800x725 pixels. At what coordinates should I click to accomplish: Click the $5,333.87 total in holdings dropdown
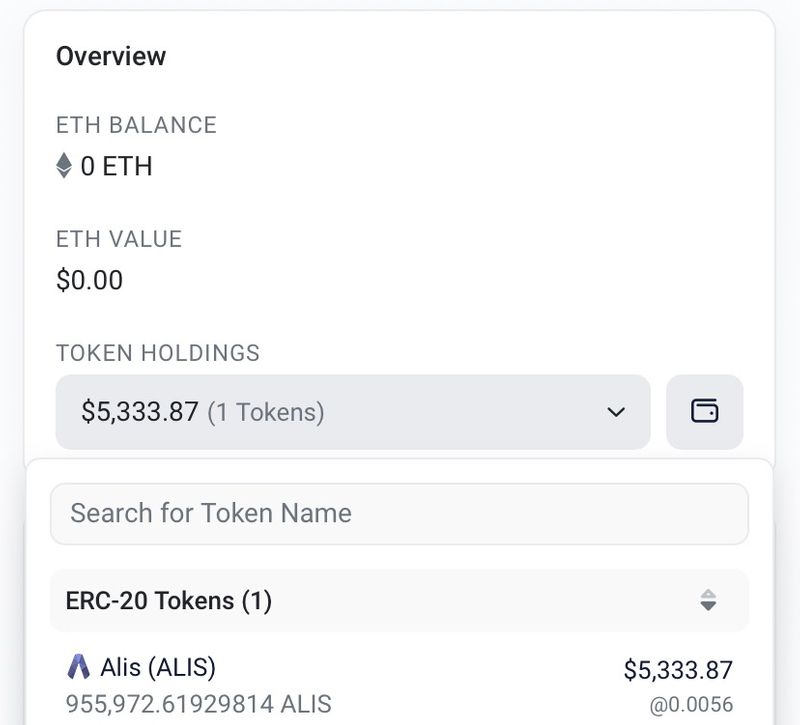139,412
